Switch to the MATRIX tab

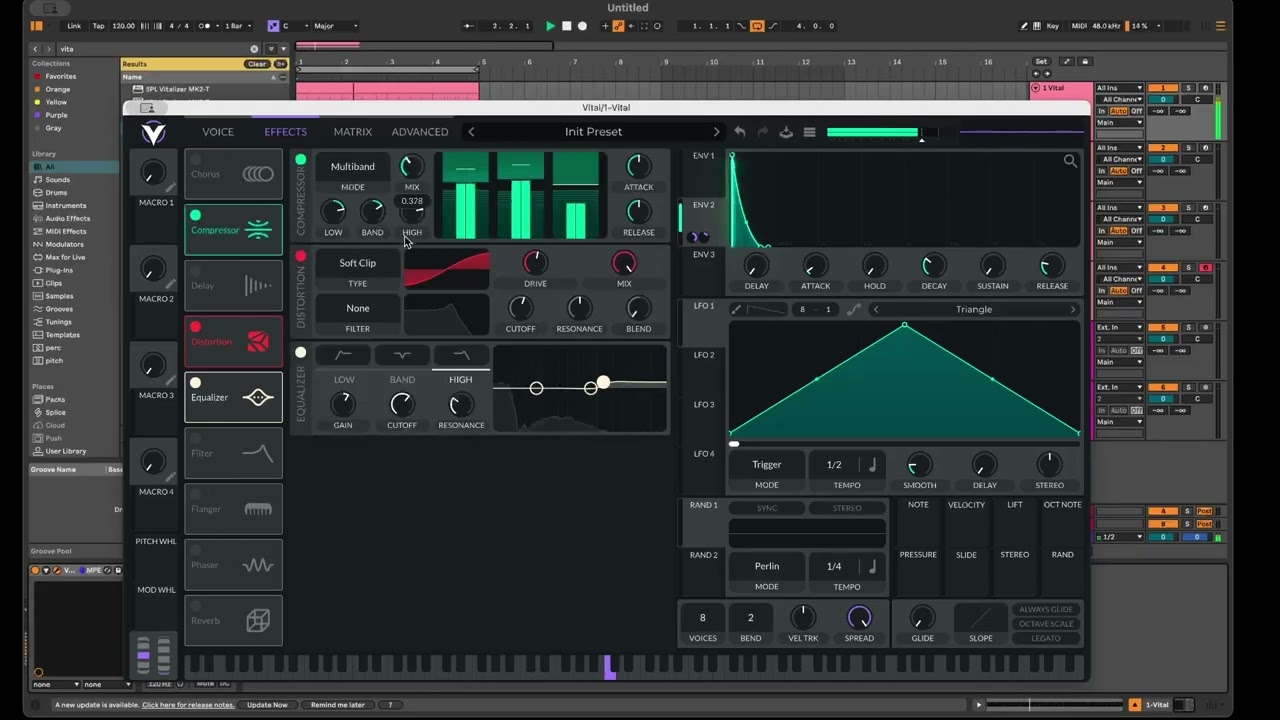click(x=352, y=132)
